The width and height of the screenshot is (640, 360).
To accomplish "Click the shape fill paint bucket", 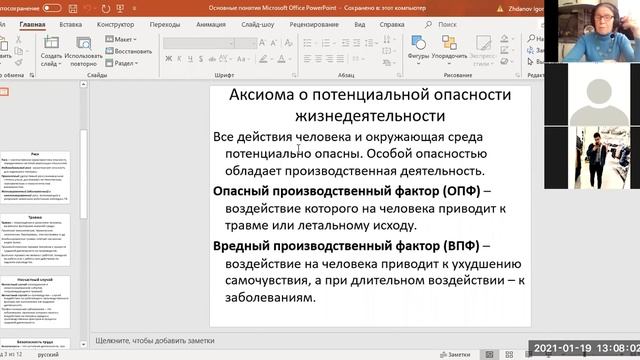I will tap(504, 39).
